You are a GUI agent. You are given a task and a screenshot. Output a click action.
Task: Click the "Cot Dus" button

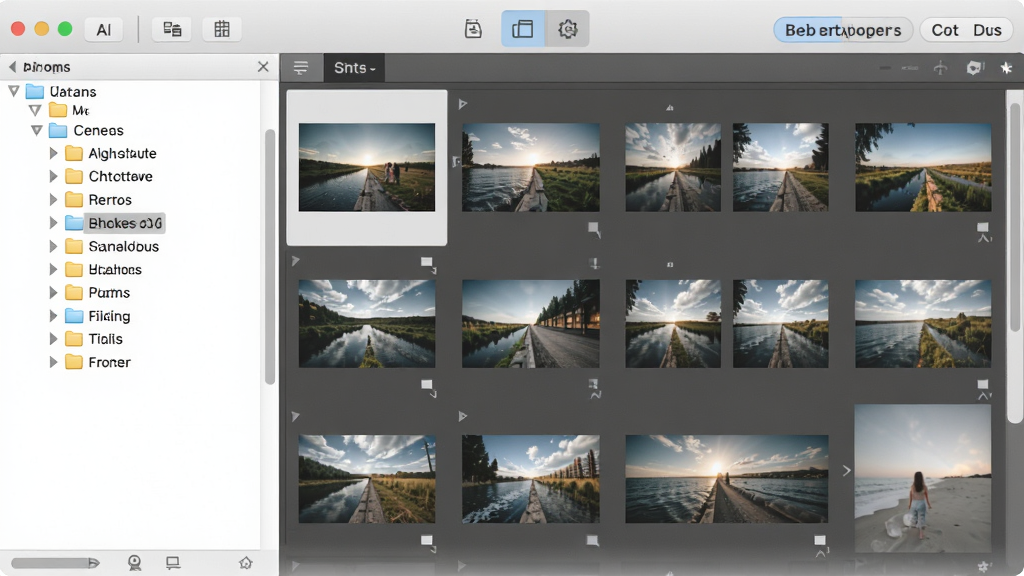[x=966, y=30]
